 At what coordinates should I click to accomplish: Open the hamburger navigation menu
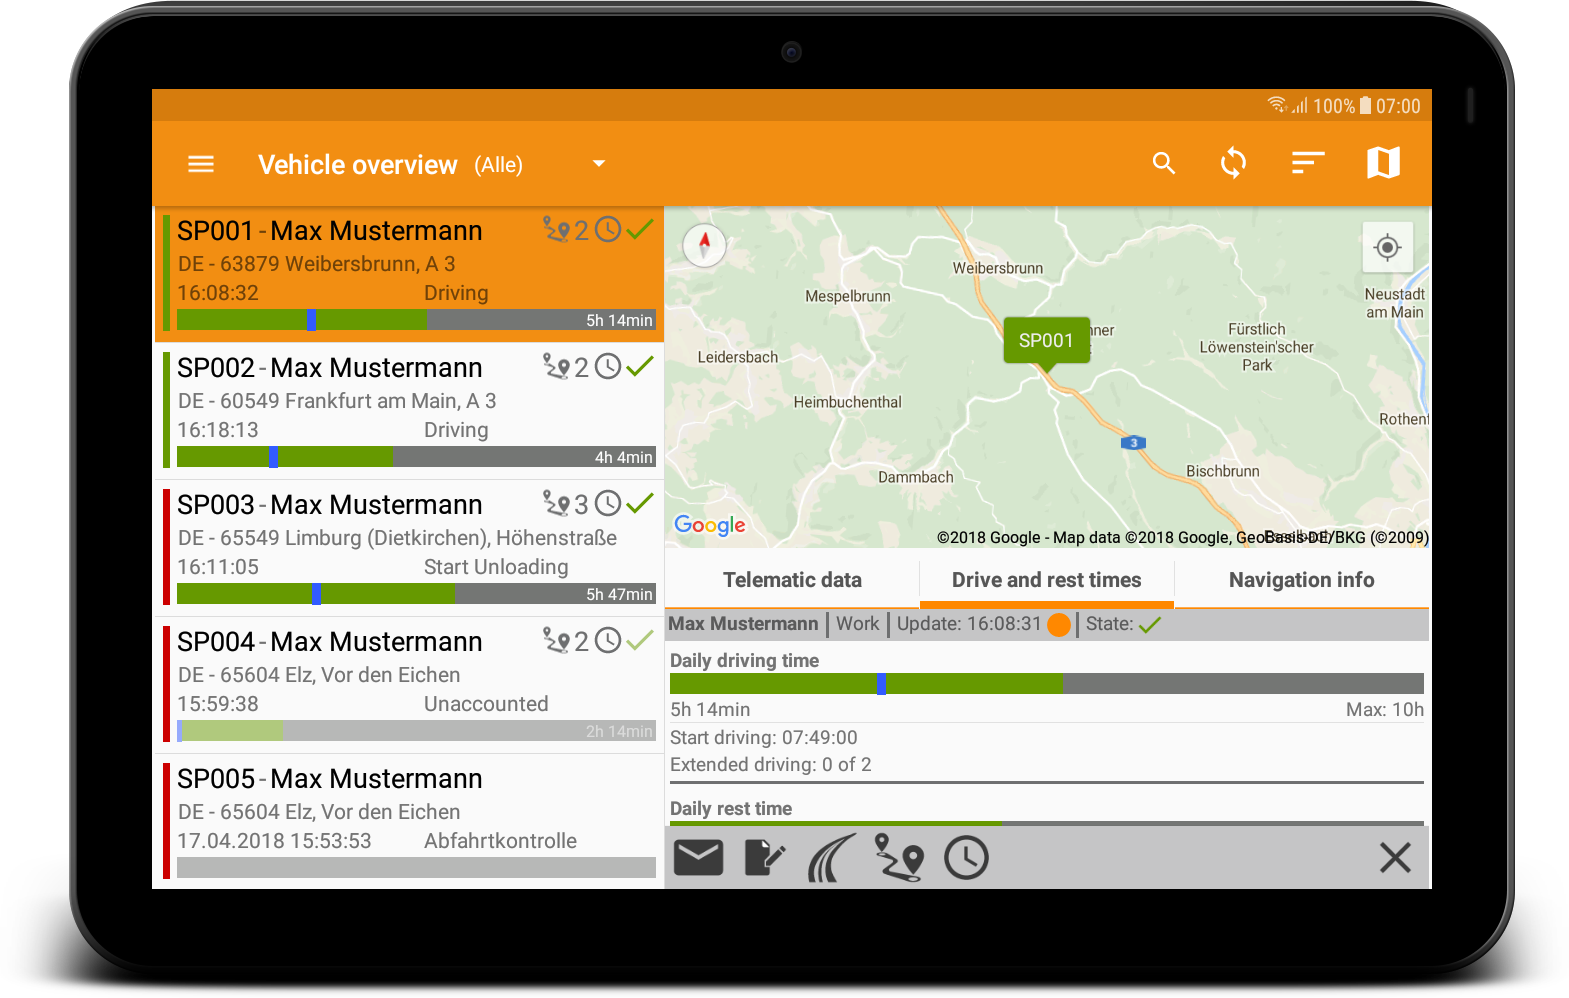coord(201,164)
